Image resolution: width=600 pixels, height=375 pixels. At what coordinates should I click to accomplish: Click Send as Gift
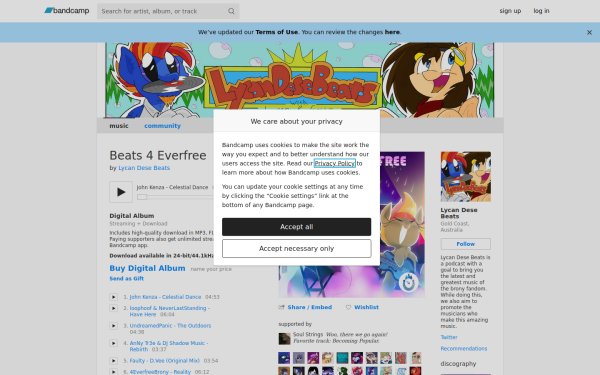coord(127,279)
